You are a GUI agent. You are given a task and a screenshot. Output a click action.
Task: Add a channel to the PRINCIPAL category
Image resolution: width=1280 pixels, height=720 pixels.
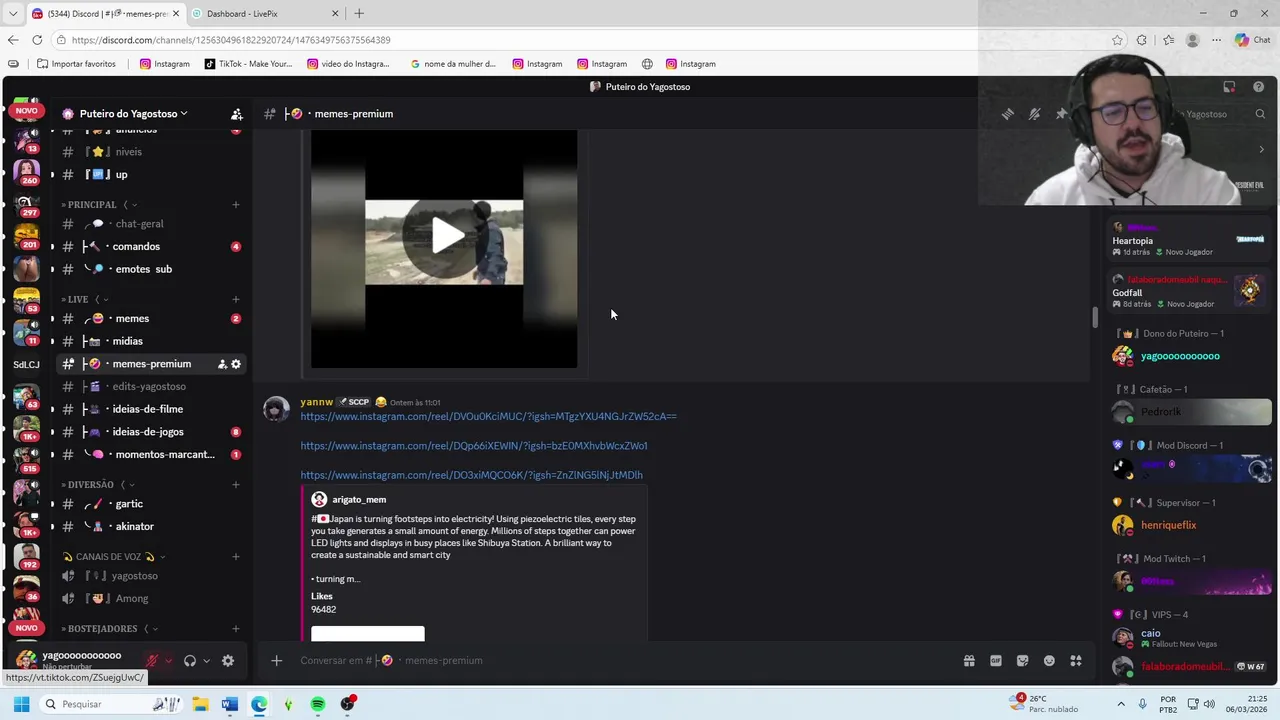[236, 204]
